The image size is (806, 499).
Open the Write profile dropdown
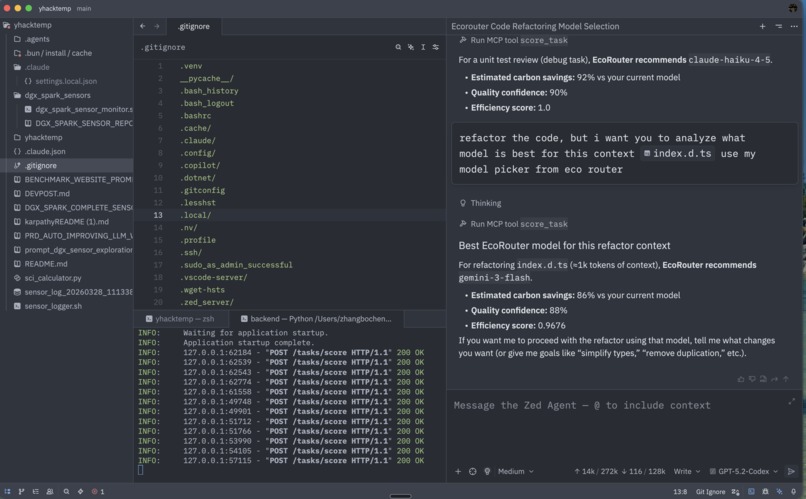pyautogui.click(x=687, y=471)
